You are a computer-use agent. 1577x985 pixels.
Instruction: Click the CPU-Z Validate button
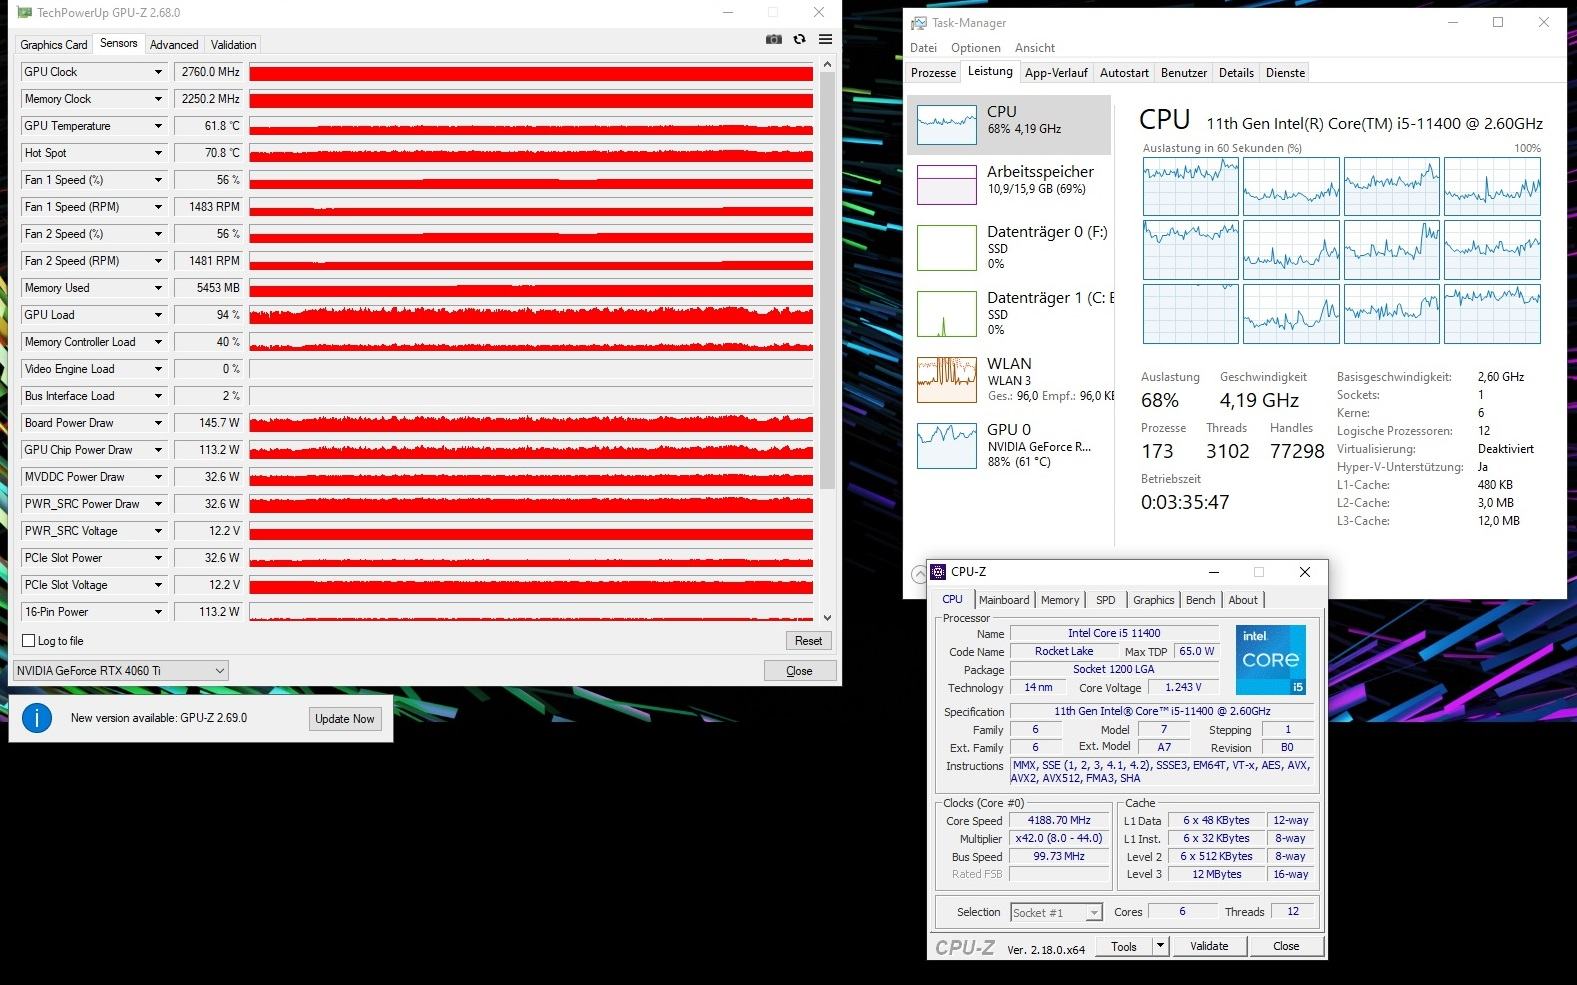[x=1209, y=946]
